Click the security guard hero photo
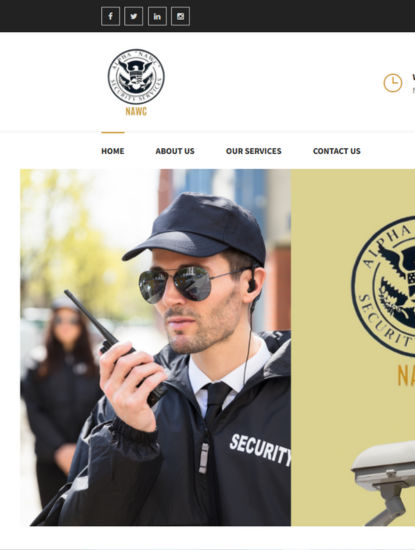The height and width of the screenshot is (550, 415). click(155, 348)
